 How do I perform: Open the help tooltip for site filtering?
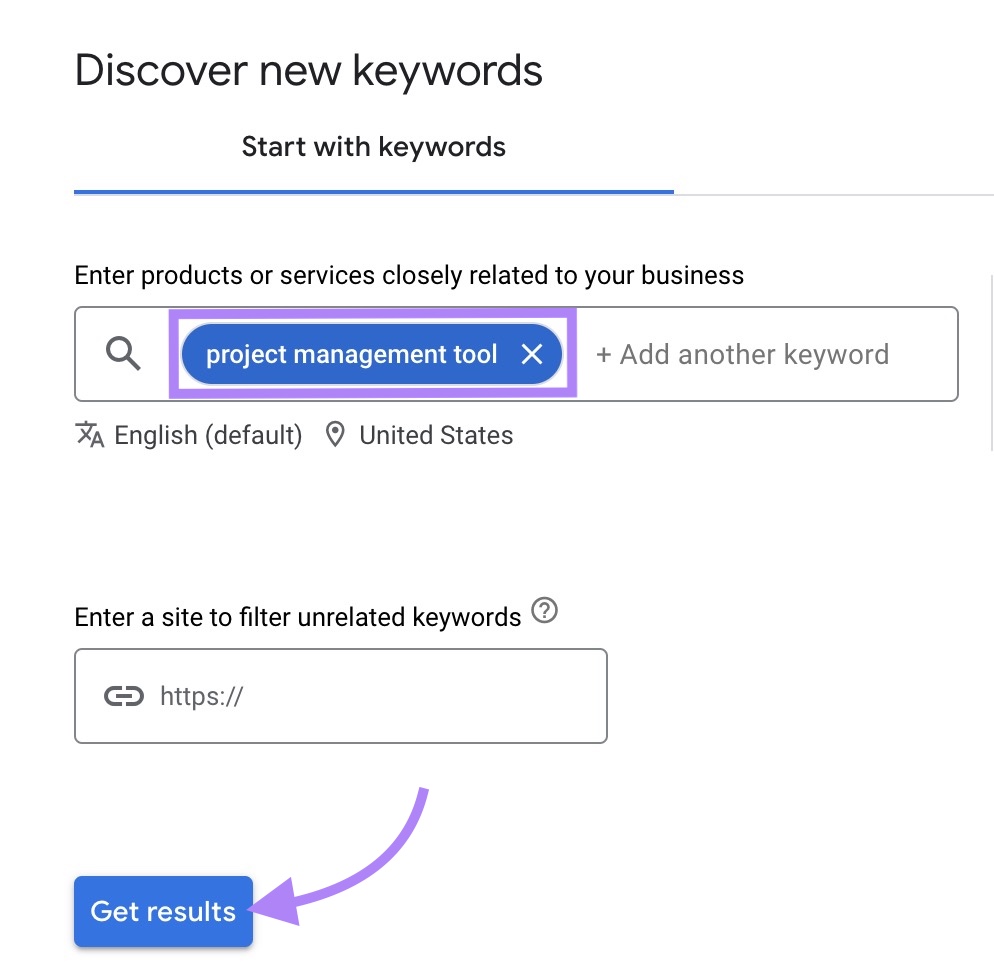coord(544,611)
